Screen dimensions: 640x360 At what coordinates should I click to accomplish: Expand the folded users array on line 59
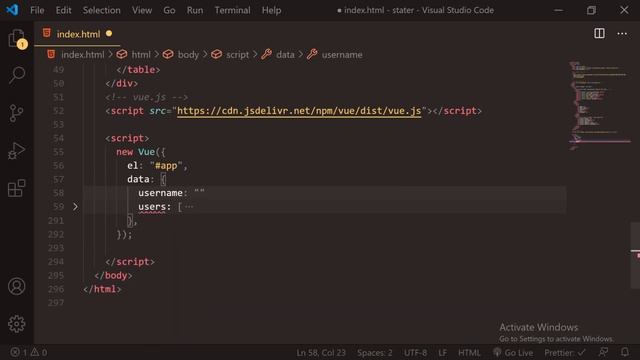click(x=75, y=207)
